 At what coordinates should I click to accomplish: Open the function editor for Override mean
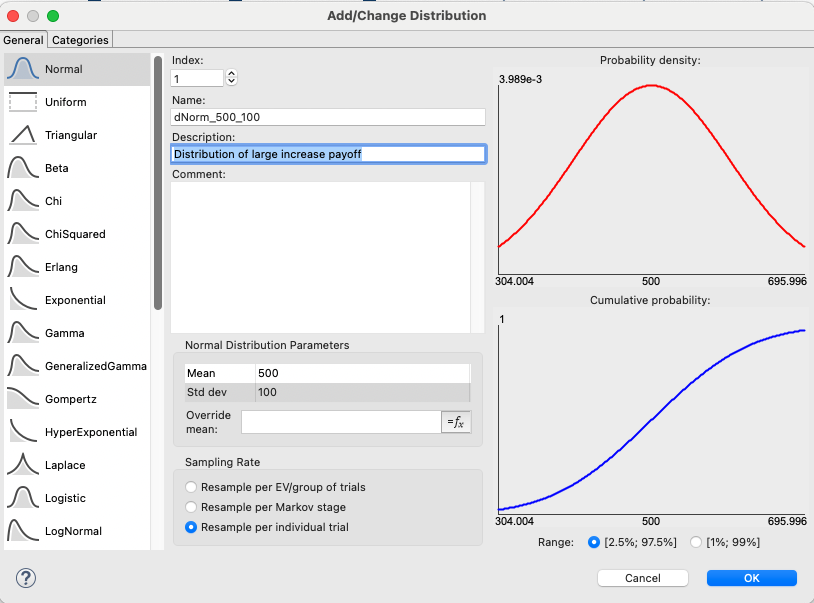click(x=456, y=422)
